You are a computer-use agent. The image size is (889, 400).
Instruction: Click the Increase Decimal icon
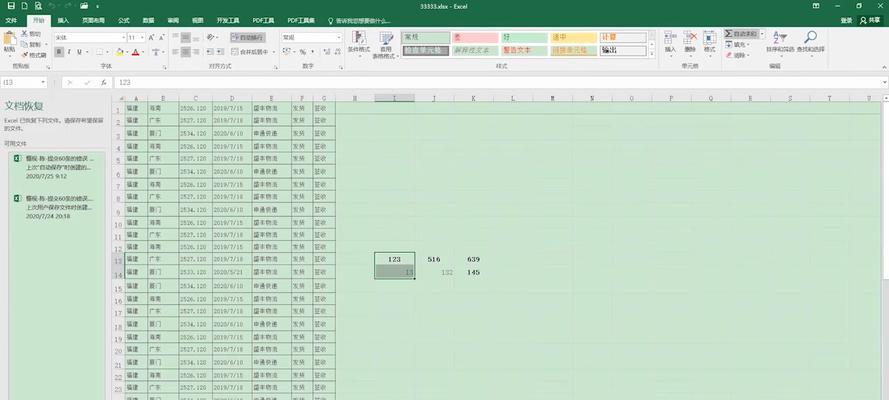tap(326, 52)
